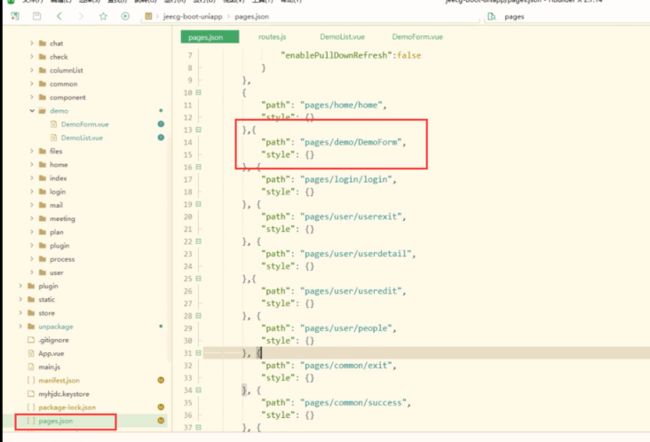Select the home folder row
650x442 pixels.
pos(87,165)
